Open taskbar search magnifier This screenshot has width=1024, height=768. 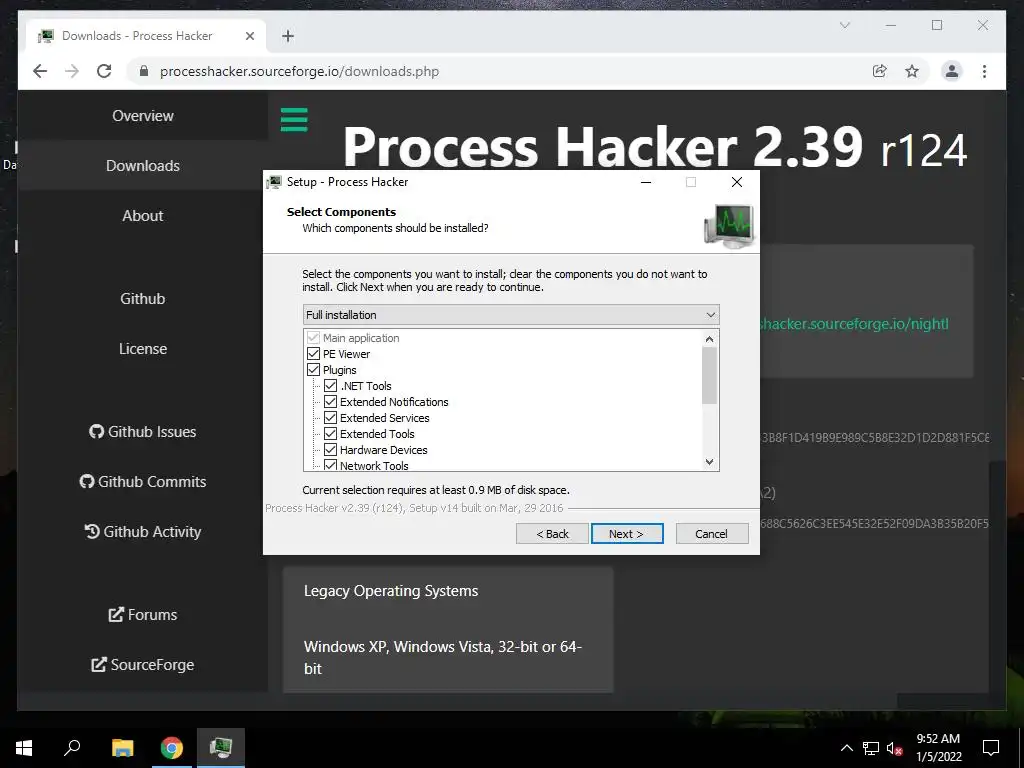point(72,748)
